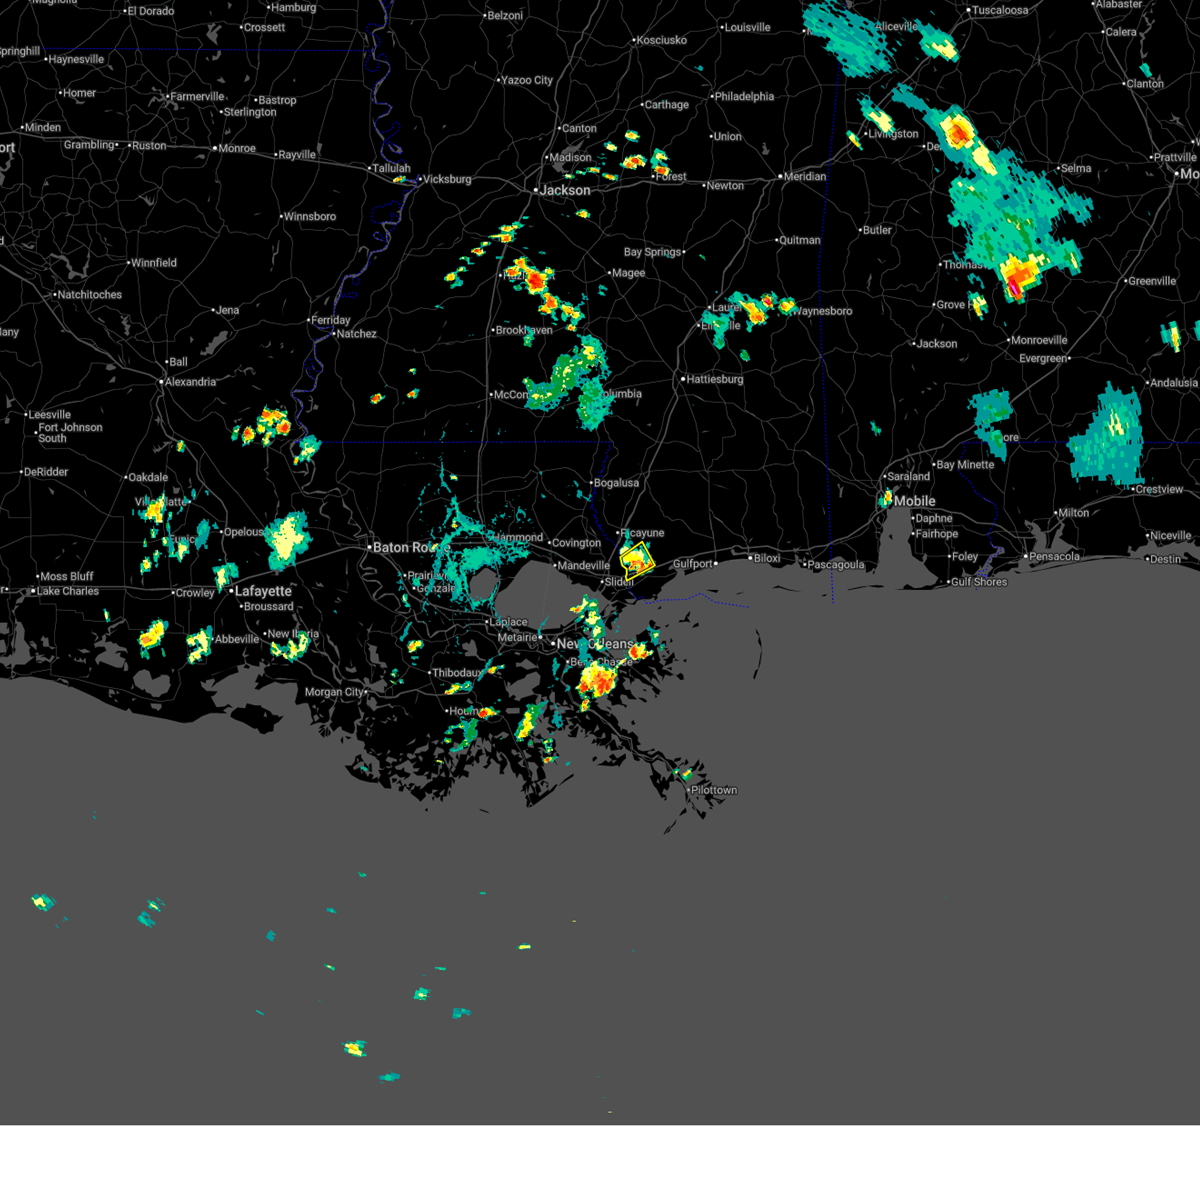Select the Monroe city label
Viewport: 1200px width, 1200px height.
[237, 148]
